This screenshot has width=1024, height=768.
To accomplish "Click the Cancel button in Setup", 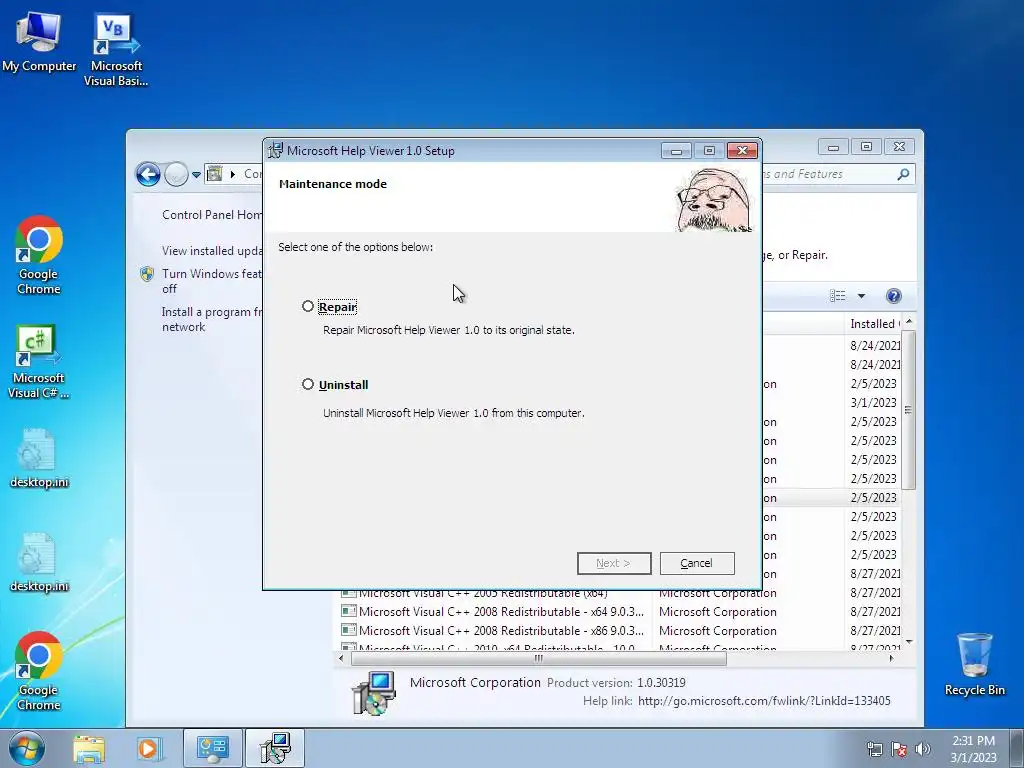I will [x=697, y=563].
